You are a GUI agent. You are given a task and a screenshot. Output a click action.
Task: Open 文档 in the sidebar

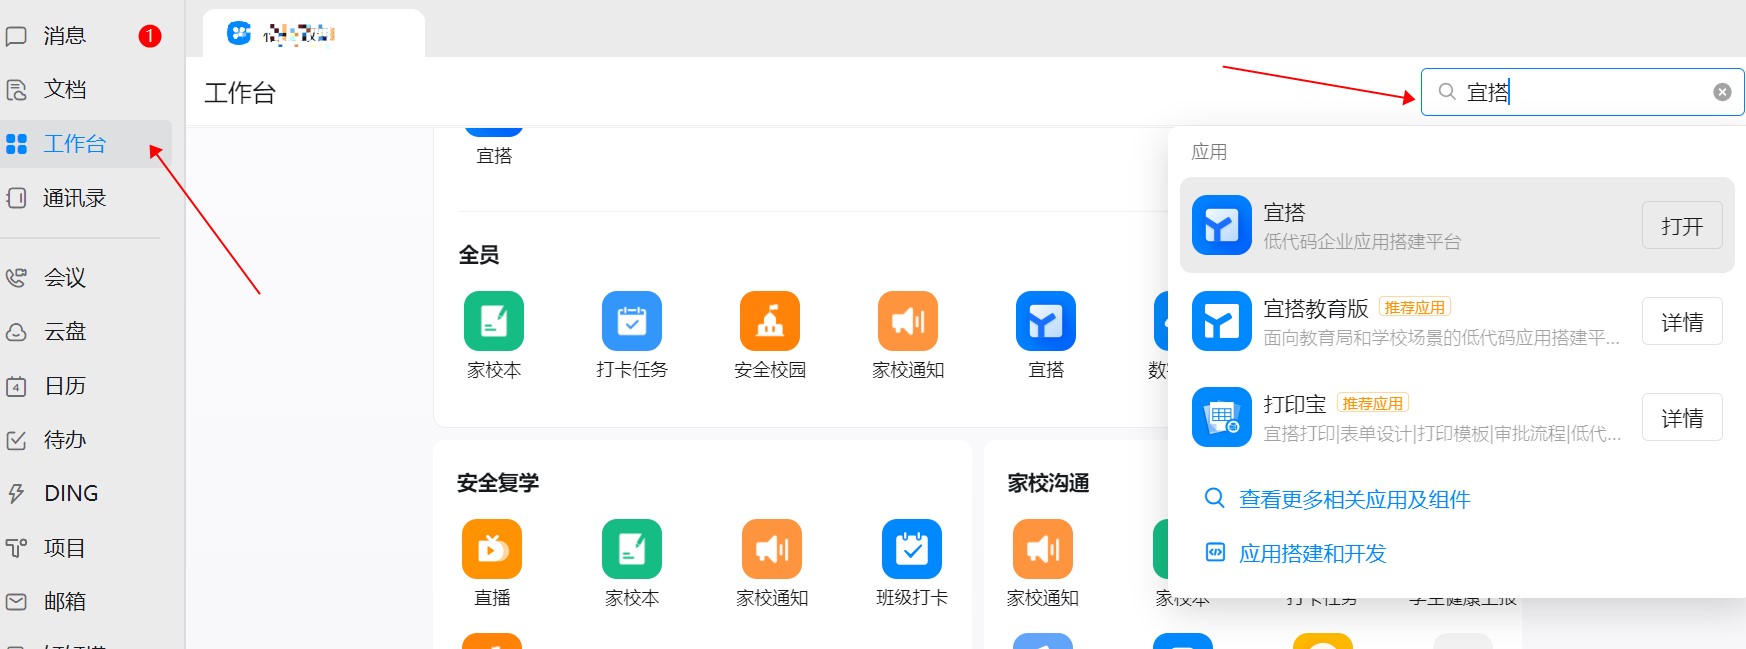coord(64,90)
